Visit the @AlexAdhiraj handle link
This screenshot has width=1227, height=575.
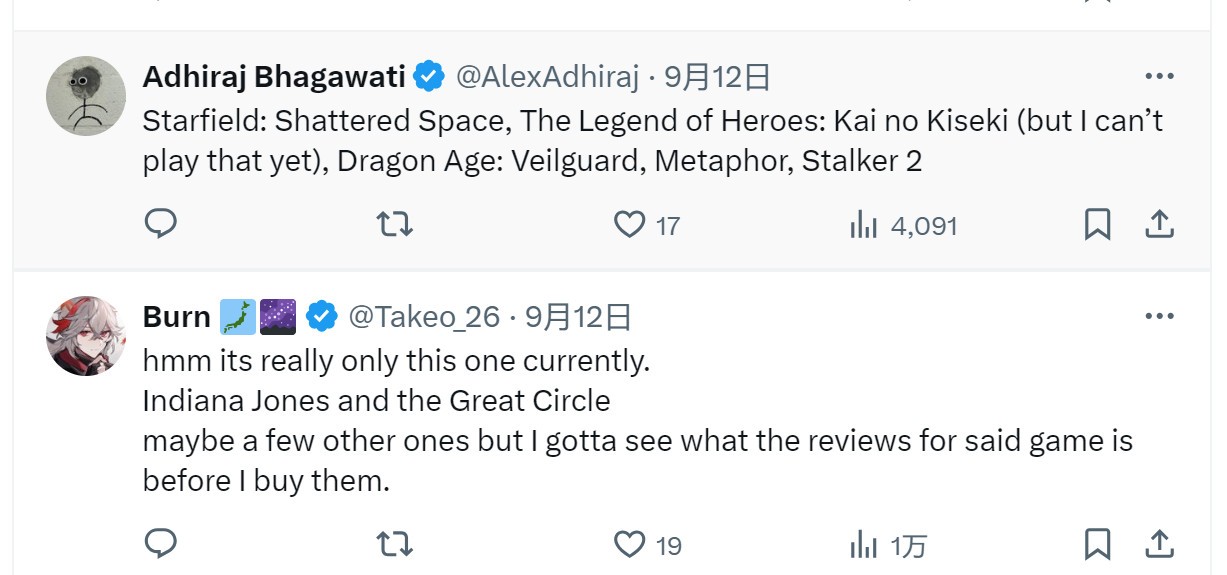click(x=547, y=76)
